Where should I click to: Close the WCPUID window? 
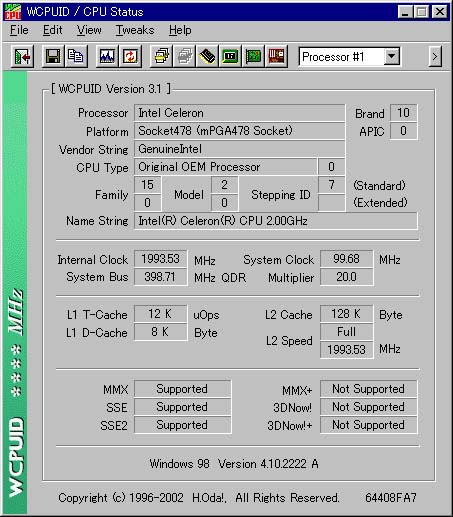439,12
